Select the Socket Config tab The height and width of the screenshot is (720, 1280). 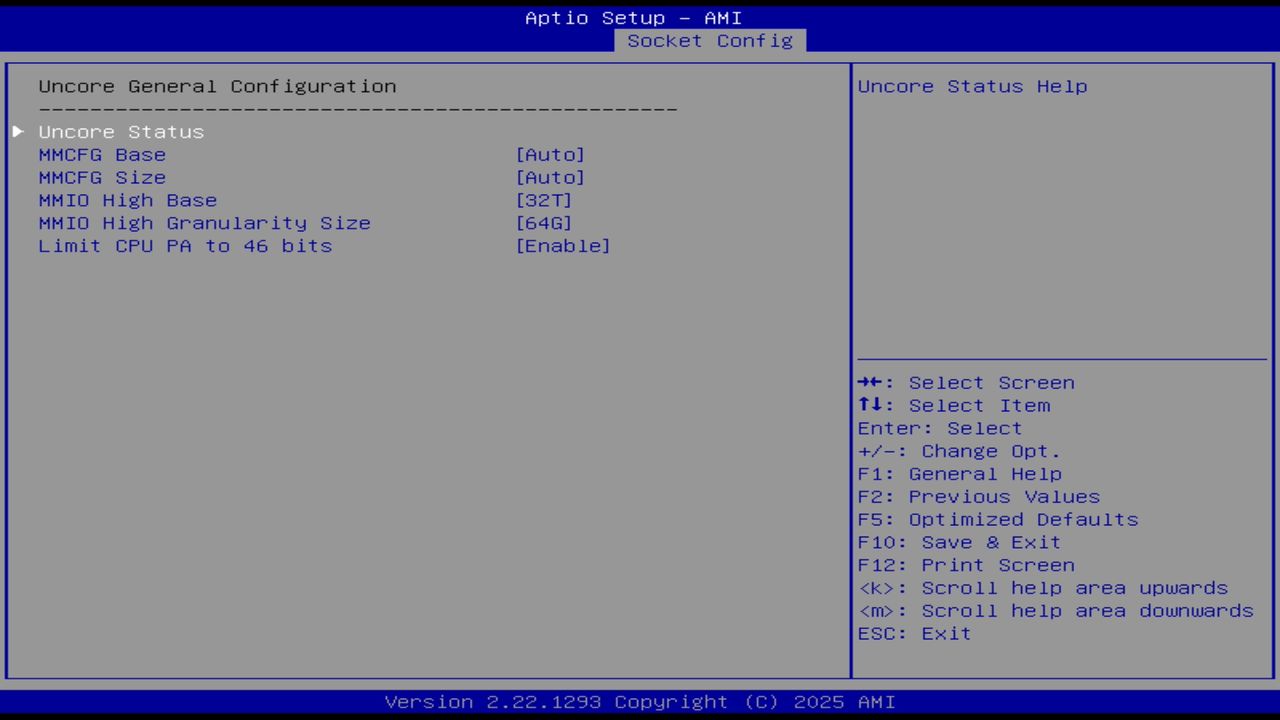coord(710,41)
